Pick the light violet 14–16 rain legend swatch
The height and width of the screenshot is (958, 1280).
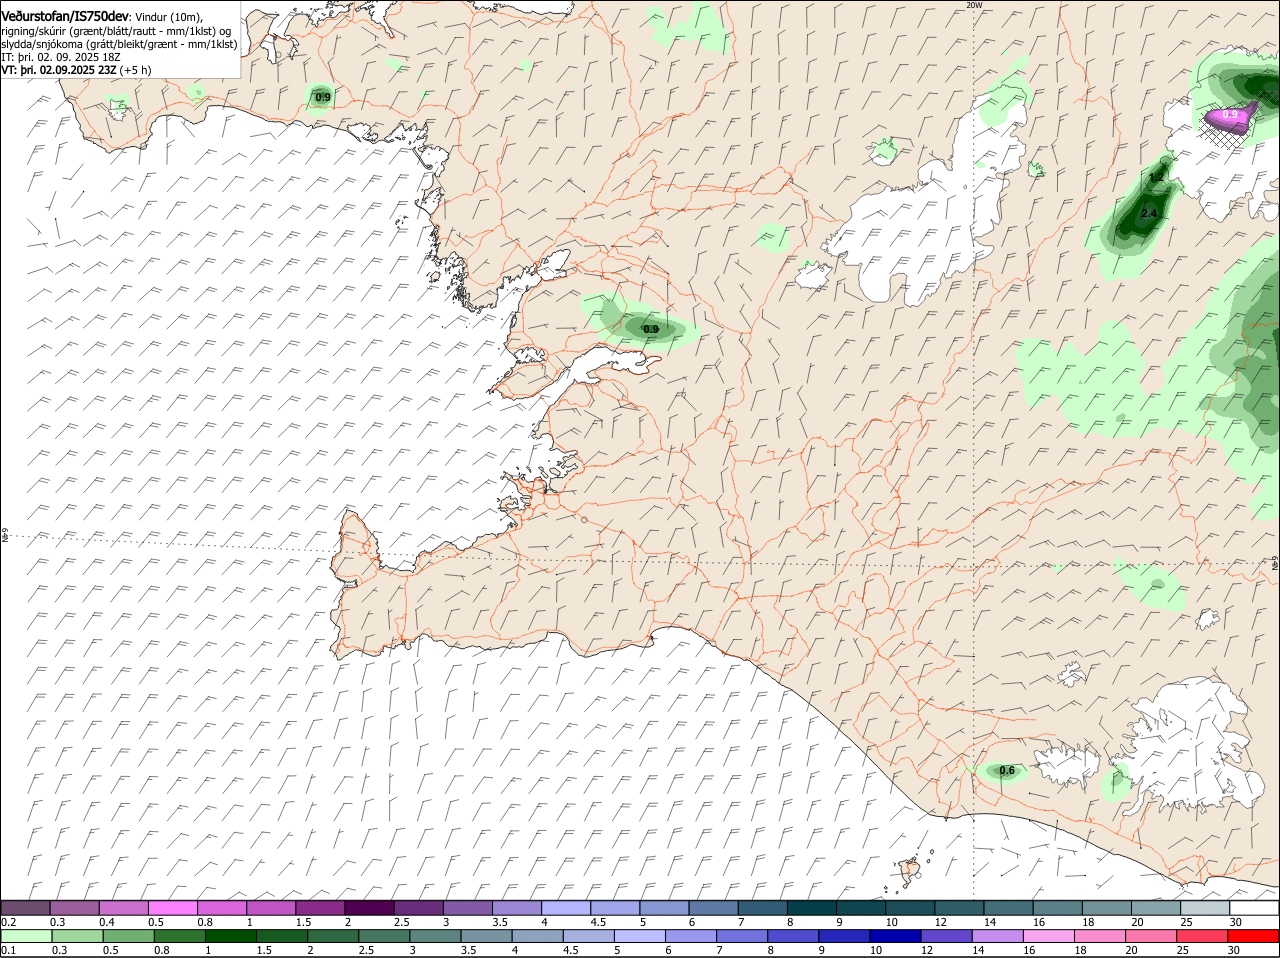tap(998, 936)
